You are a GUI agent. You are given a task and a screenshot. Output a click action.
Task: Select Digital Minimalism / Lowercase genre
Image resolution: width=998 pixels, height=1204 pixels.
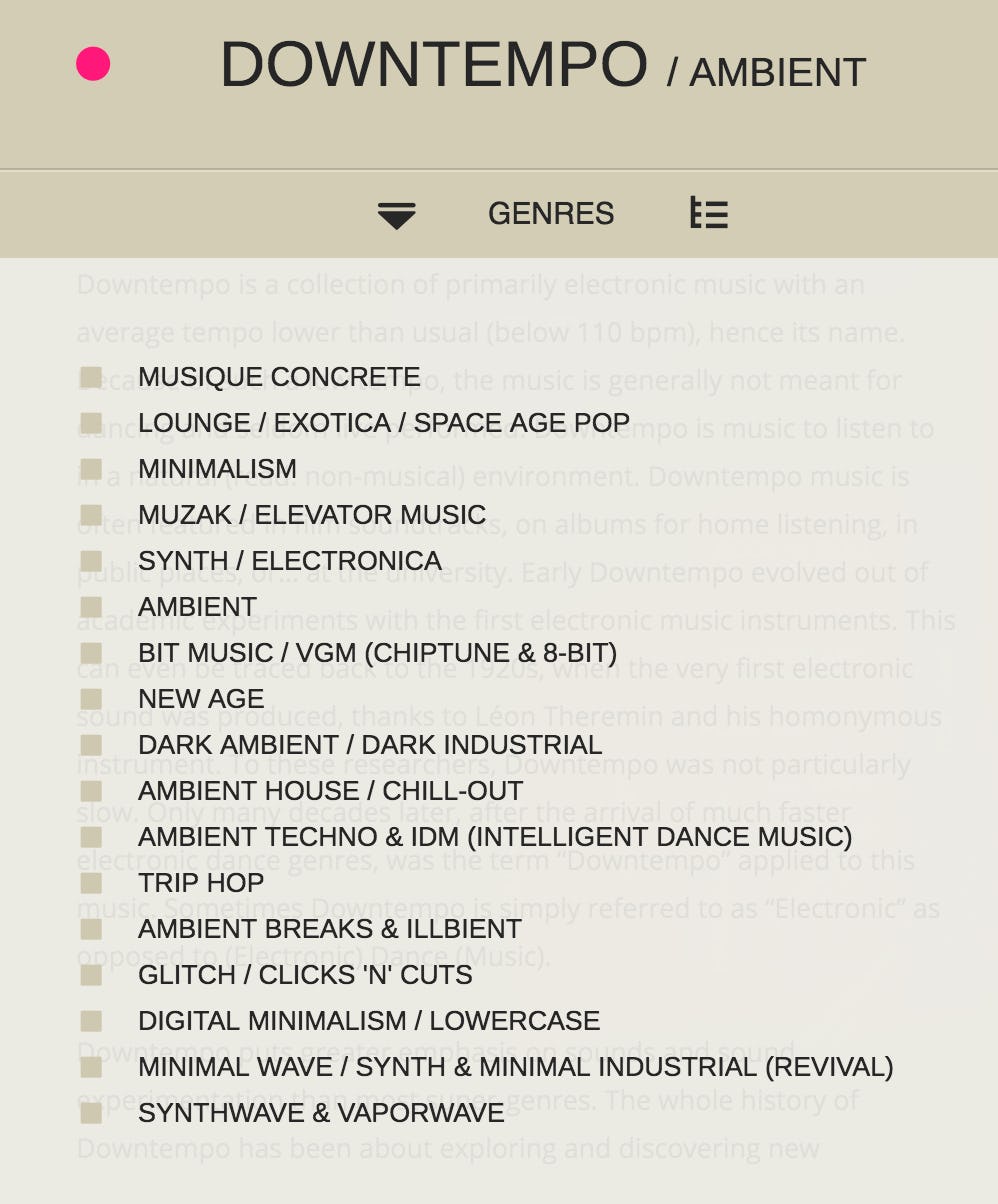[368, 1021]
